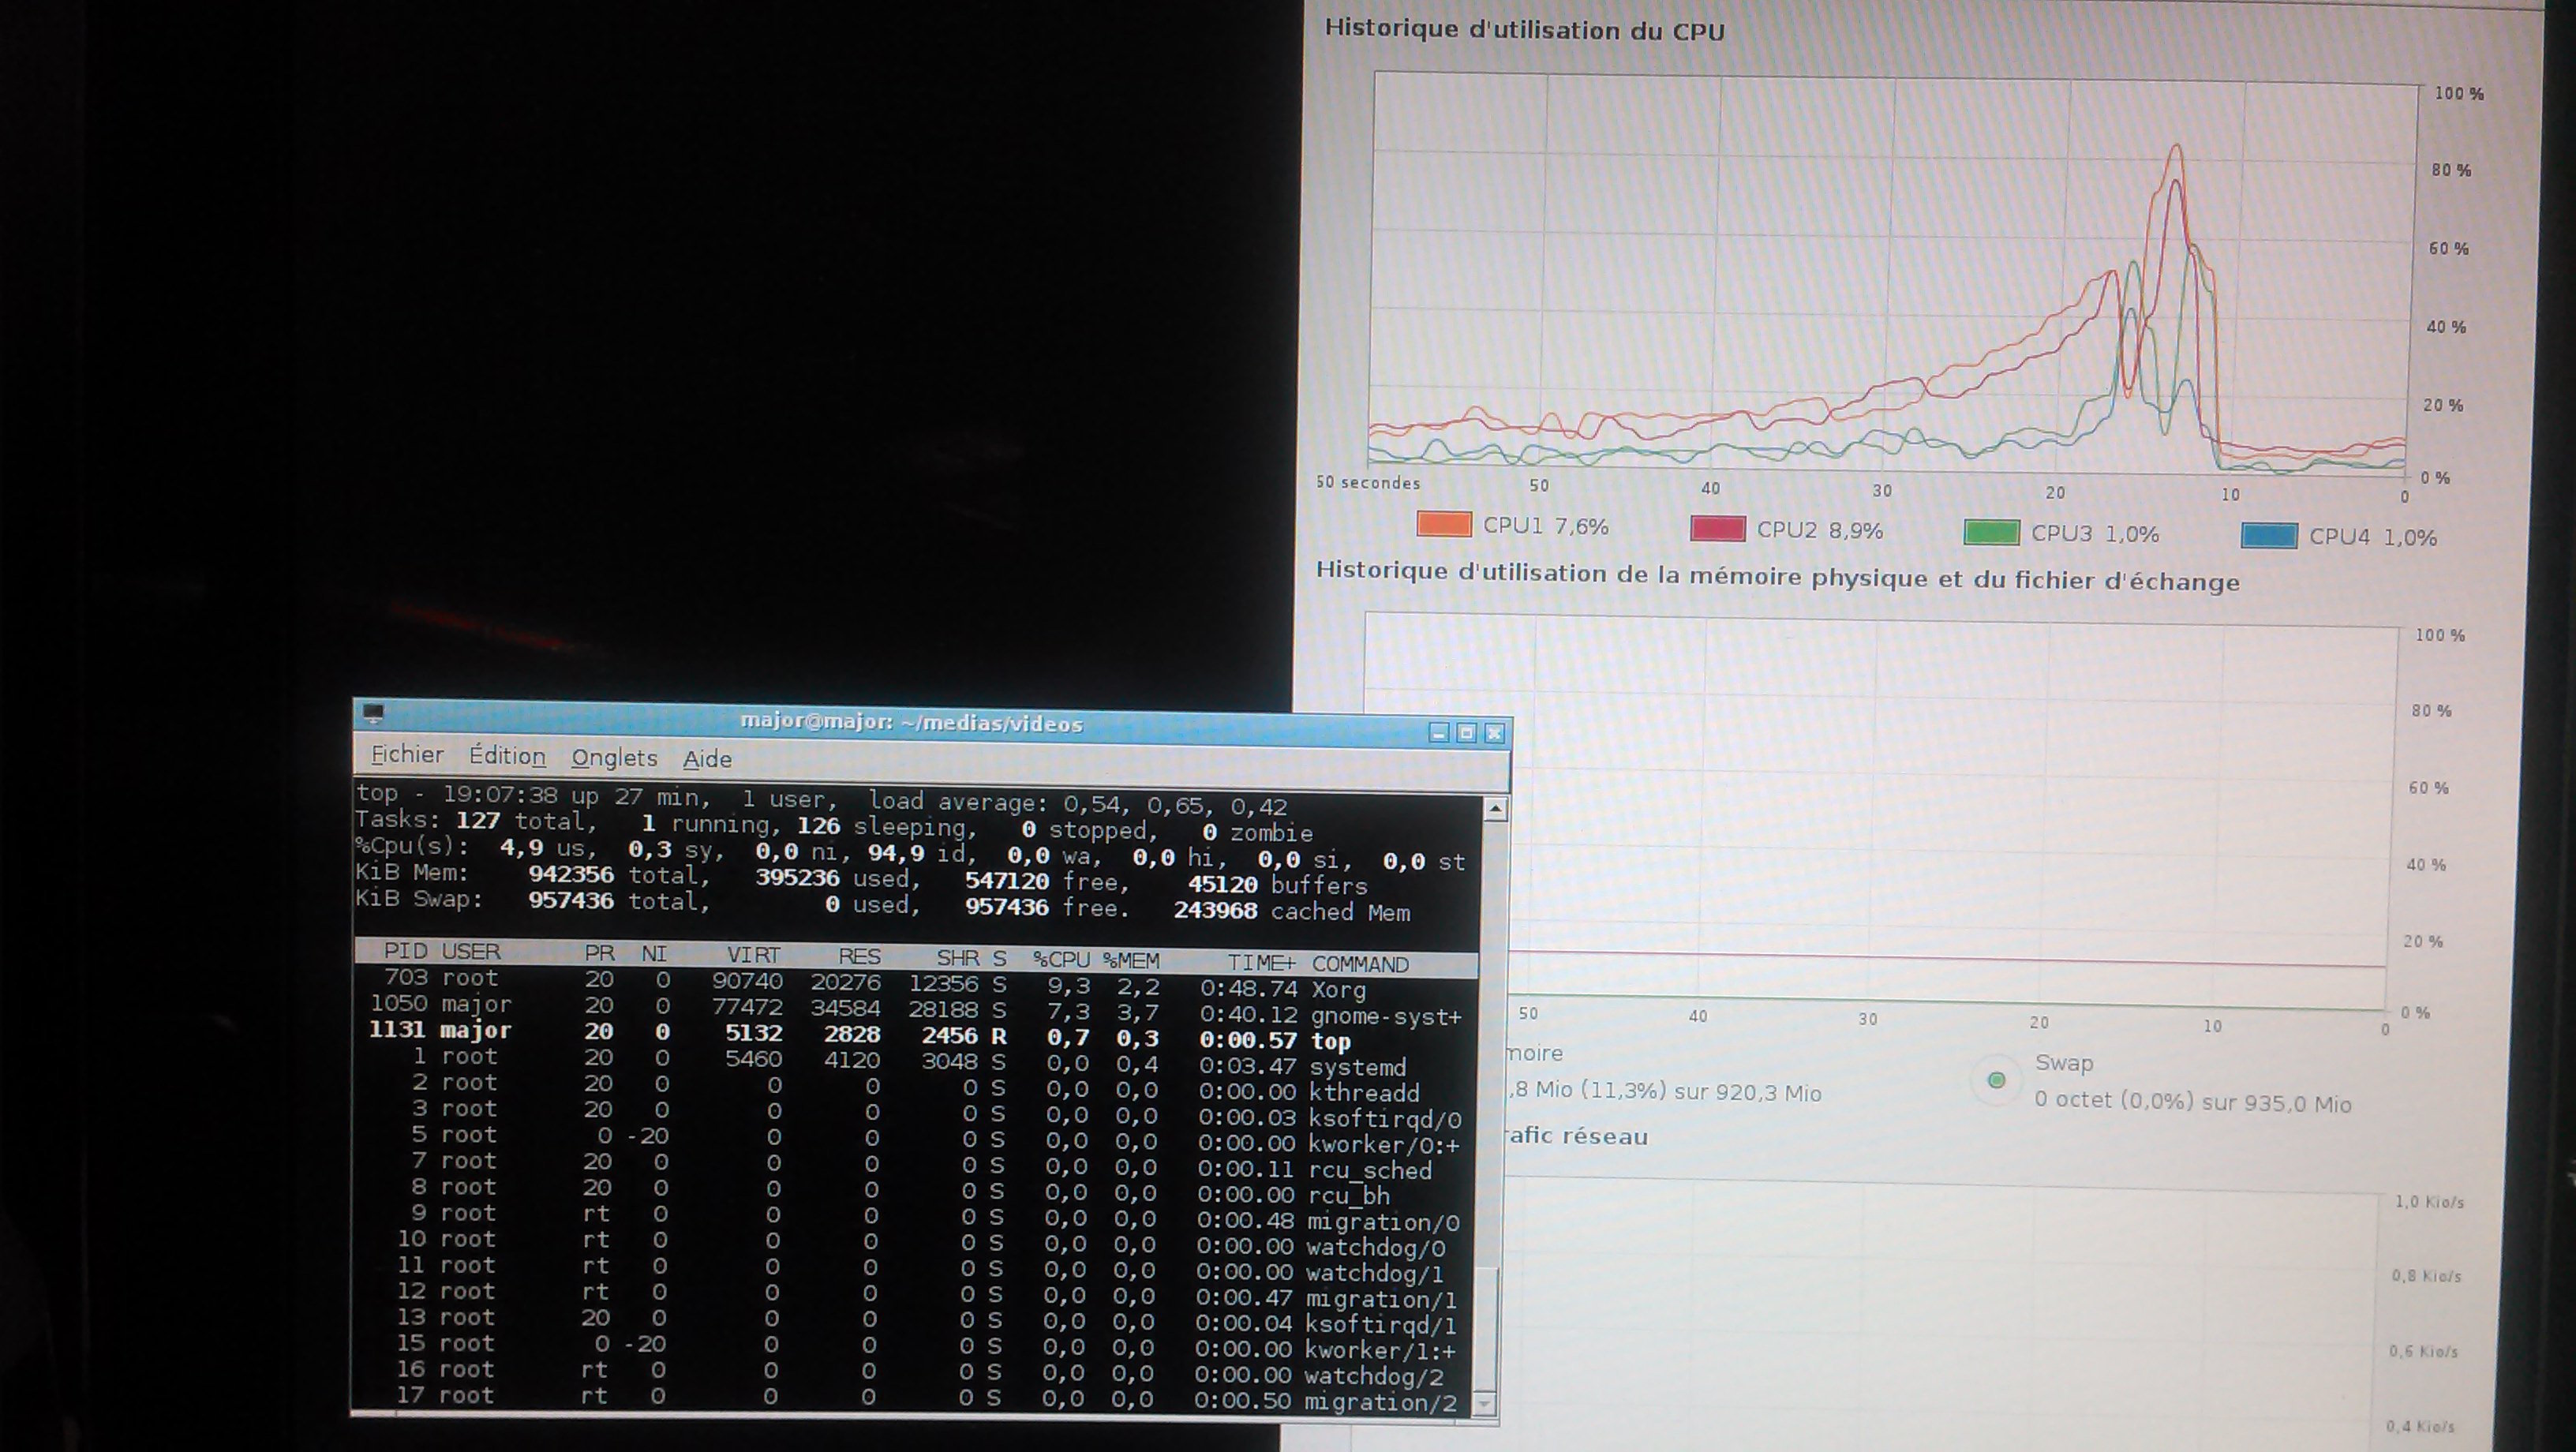Click the terminal scrollbar thumb
Viewport: 2576px width, 1452px height.
coord(1488,1328)
